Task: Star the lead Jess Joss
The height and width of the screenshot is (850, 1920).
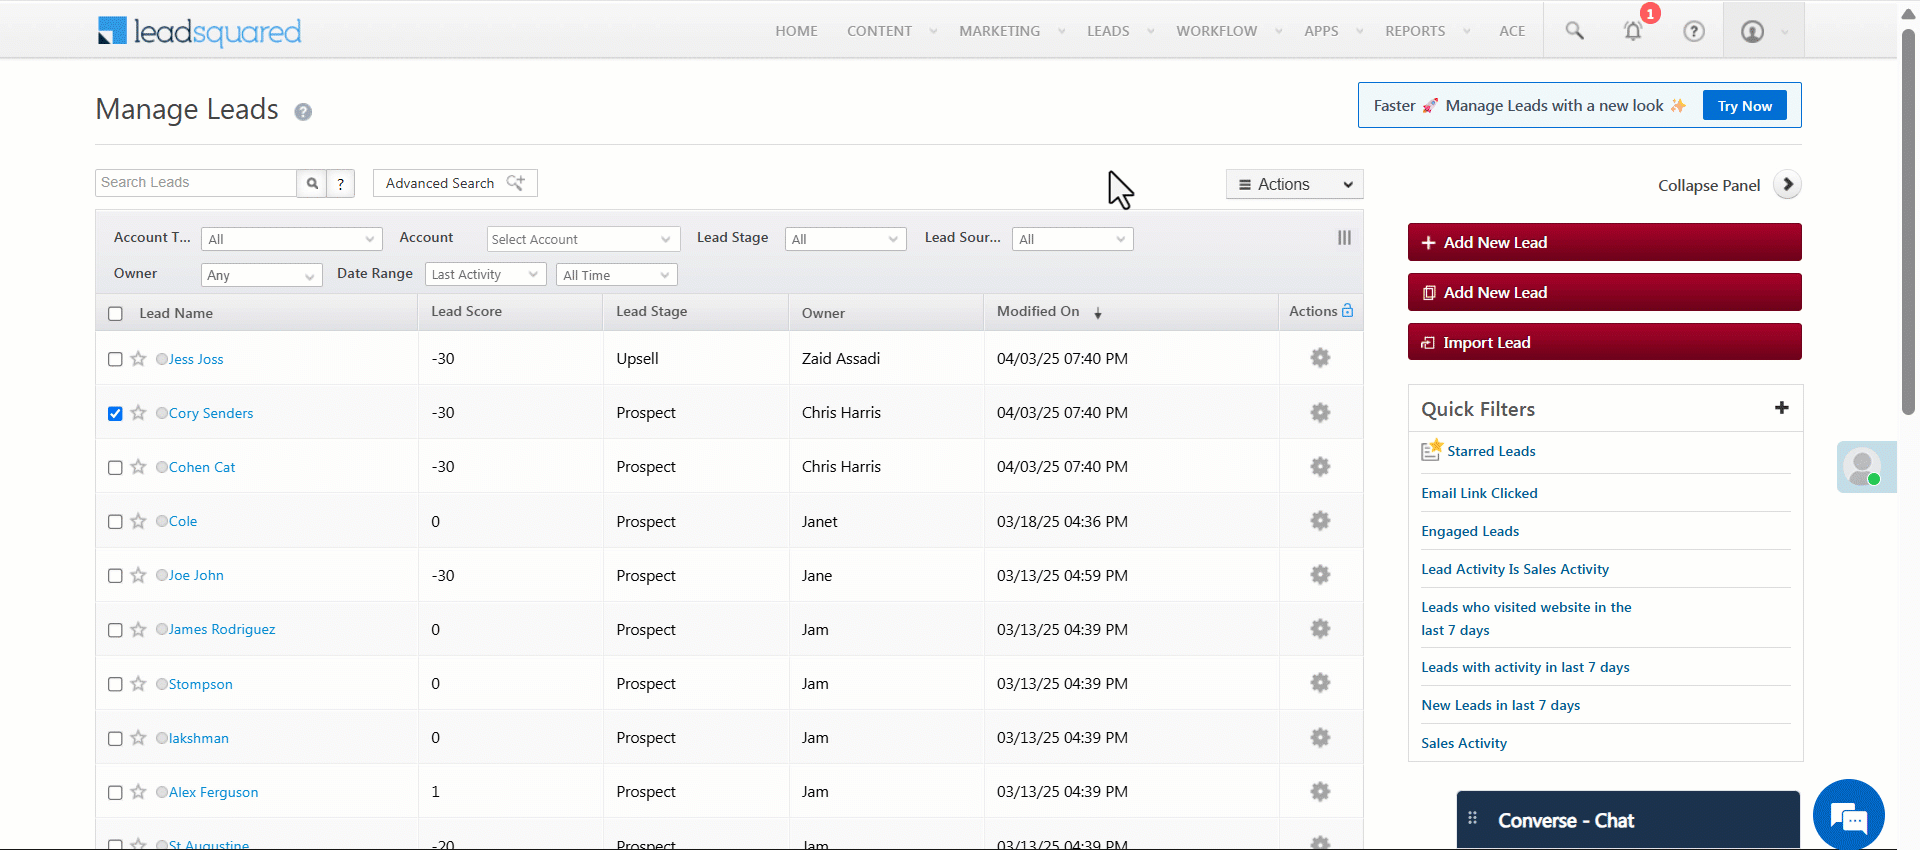Action: [138, 358]
